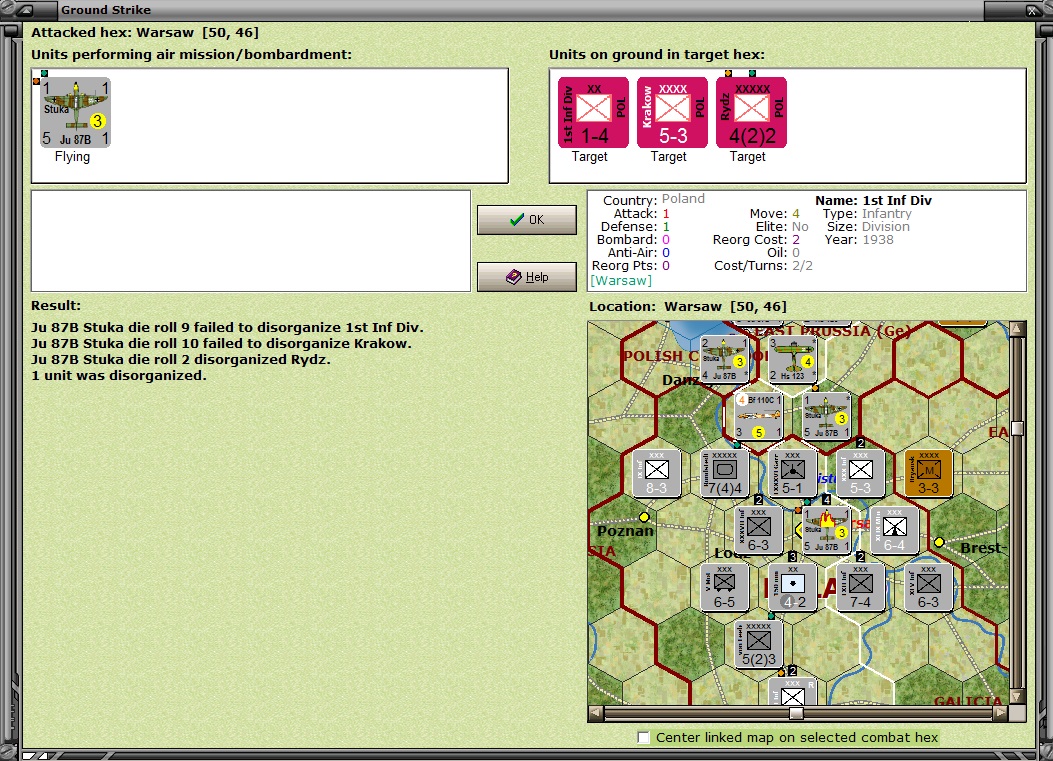Close the Ground Strike window
The width and height of the screenshot is (1053, 761).
click(1032, 10)
